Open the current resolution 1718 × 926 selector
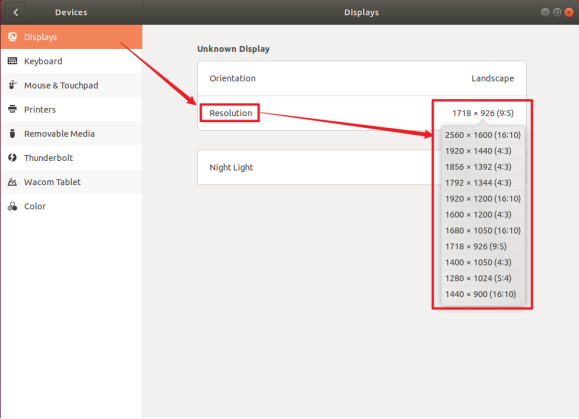 tap(483, 113)
